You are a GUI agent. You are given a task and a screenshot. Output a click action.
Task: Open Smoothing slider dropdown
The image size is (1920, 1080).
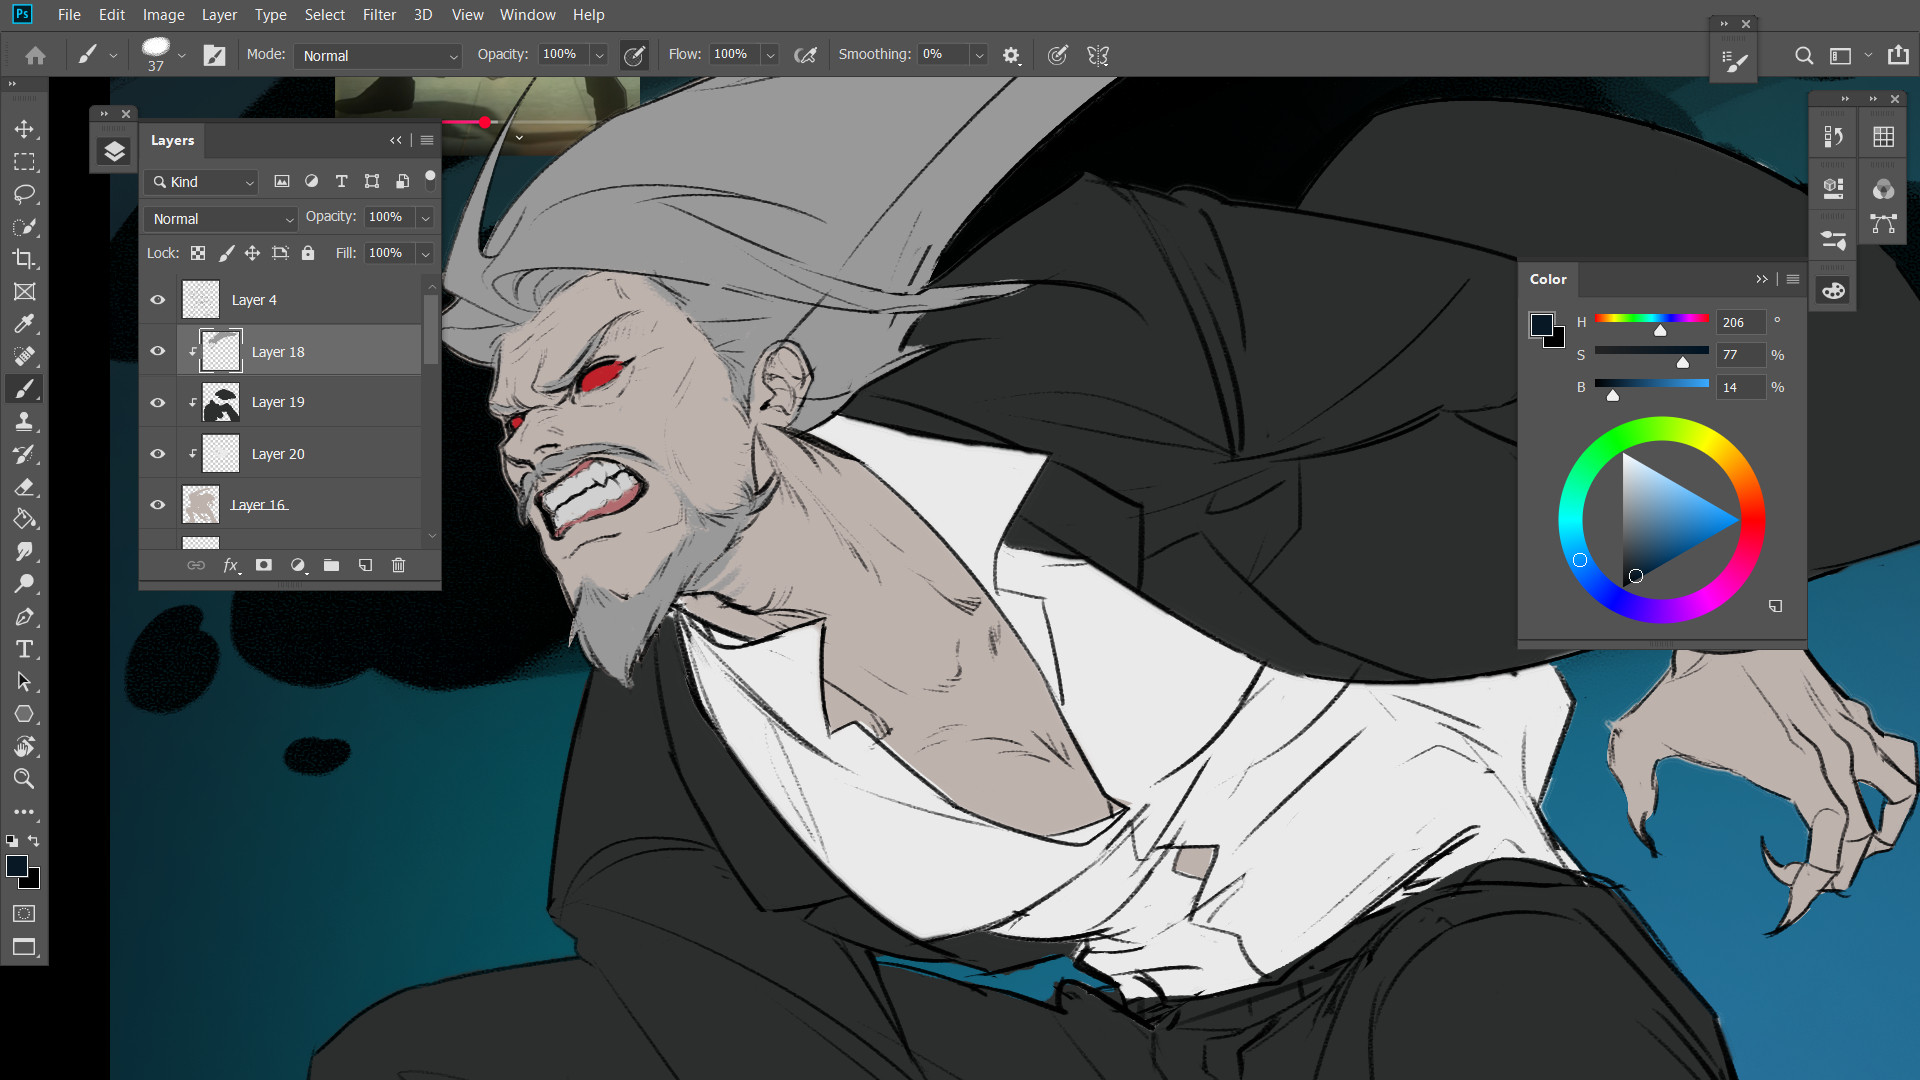pos(979,56)
